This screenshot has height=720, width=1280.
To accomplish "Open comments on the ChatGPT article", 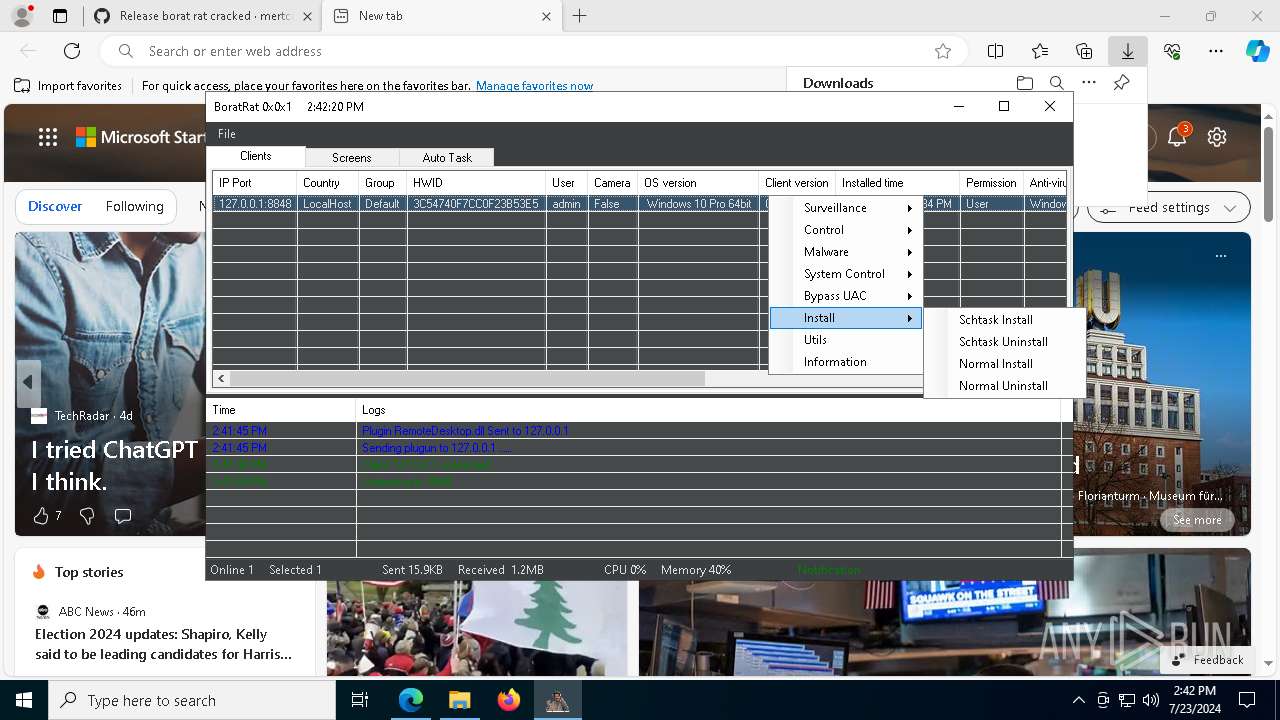I will click(x=123, y=516).
